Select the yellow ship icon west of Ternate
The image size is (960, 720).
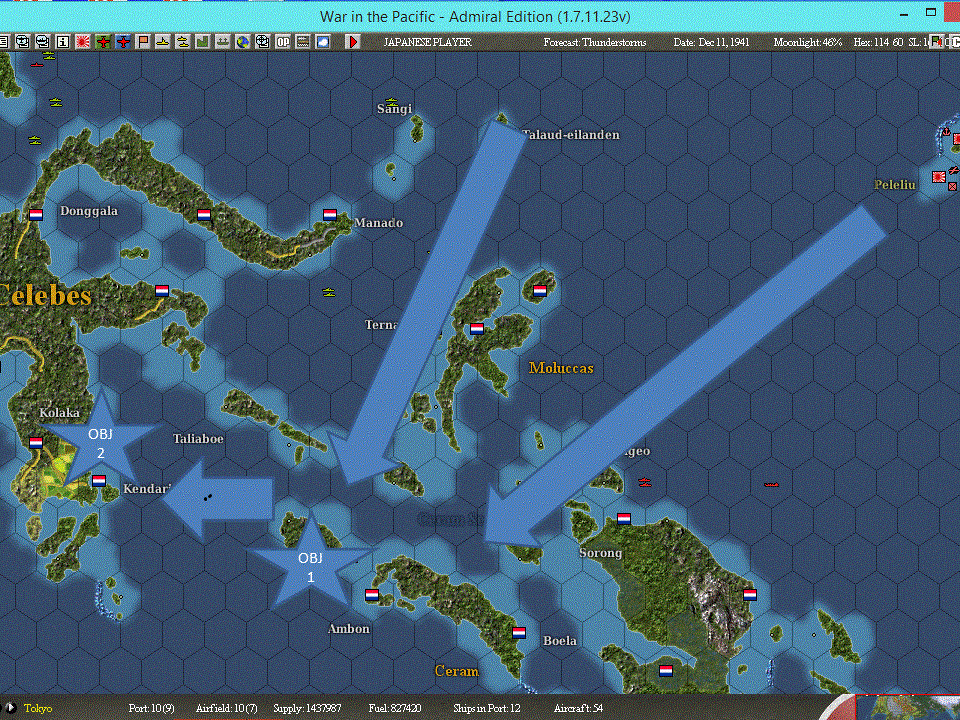coord(329,292)
